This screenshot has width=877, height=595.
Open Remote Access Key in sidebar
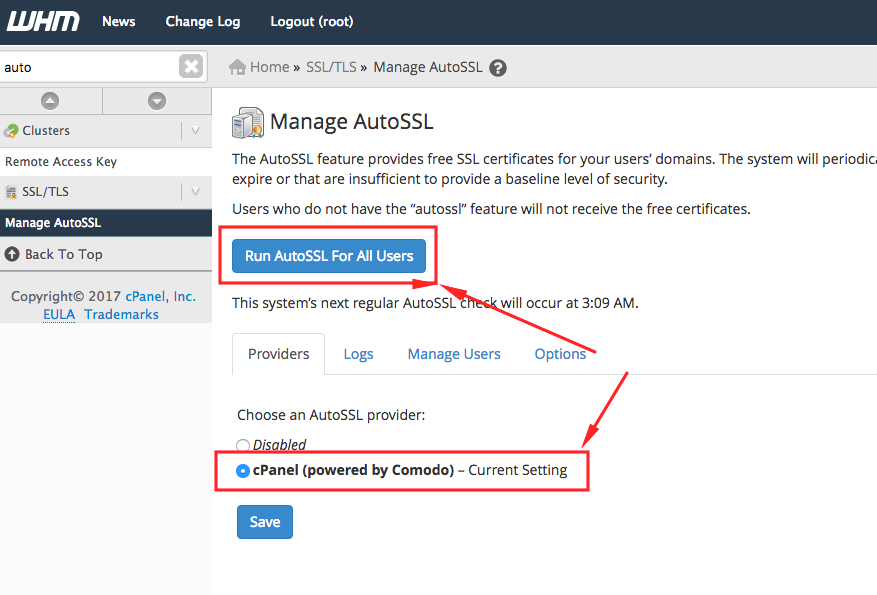tap(61, 162)
